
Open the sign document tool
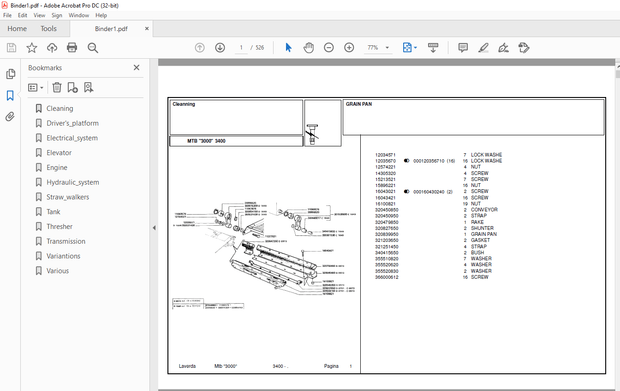click(503, 48)
